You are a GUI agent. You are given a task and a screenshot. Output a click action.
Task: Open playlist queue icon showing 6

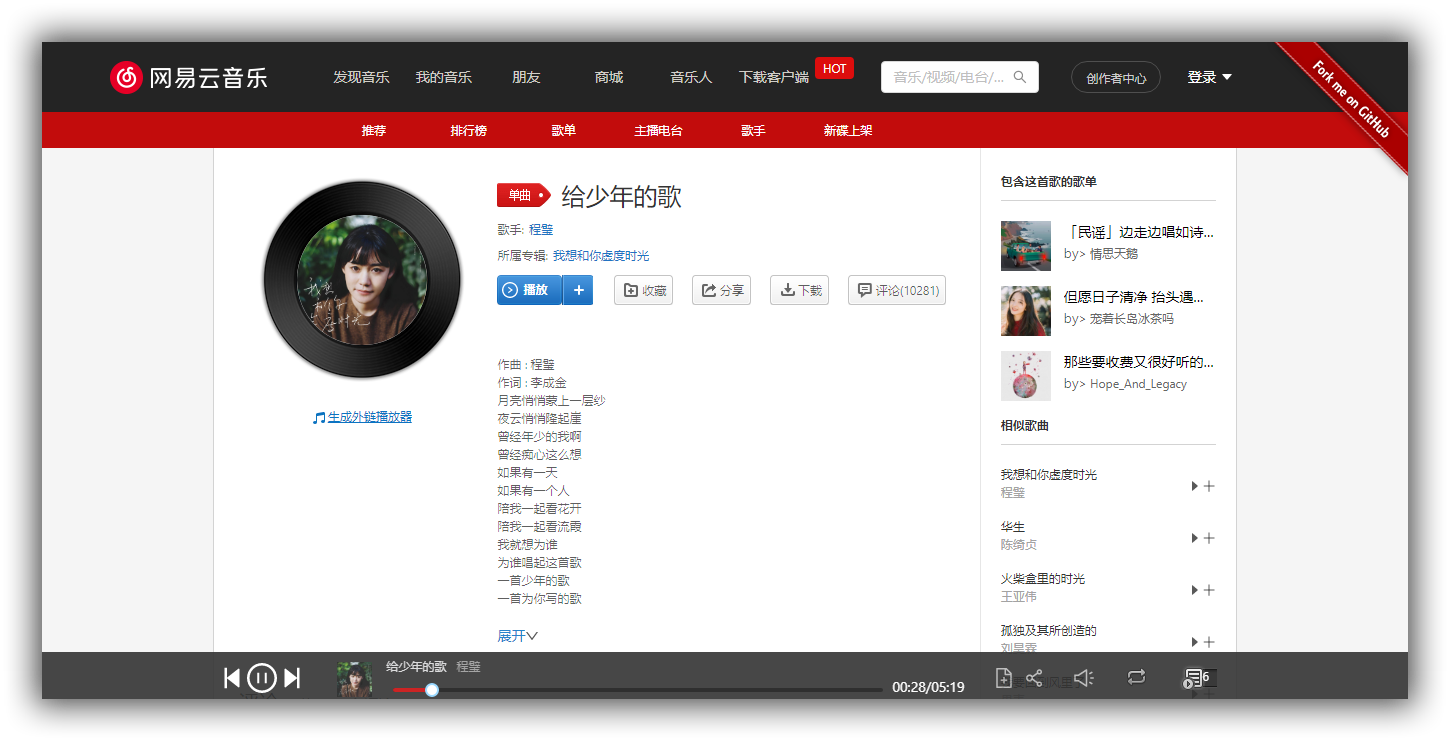click(x=1200, y=677)
